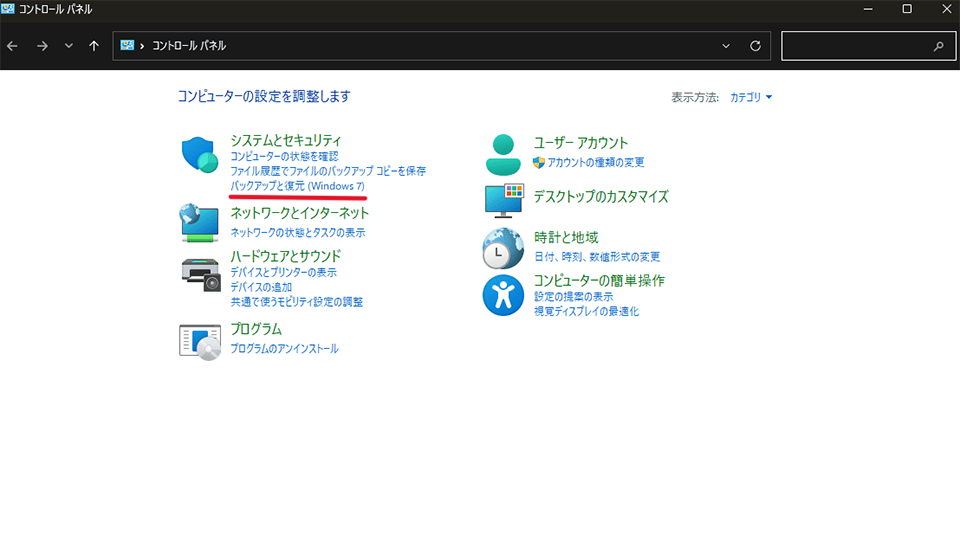Expand the breadcrumb chevron before コントロール パネル
Image resolution: width=960 pixels, height=535 pixels.
point(142,46)
